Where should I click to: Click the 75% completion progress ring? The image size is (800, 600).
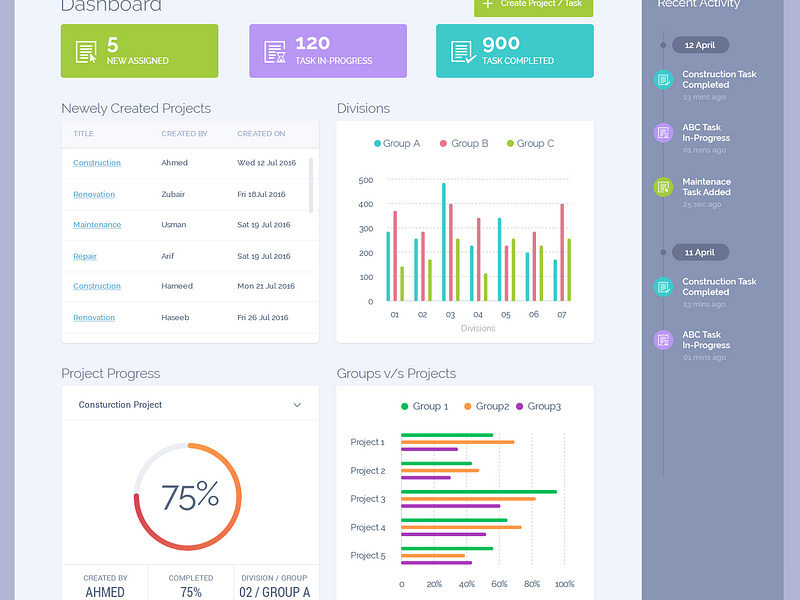point(189,497)
